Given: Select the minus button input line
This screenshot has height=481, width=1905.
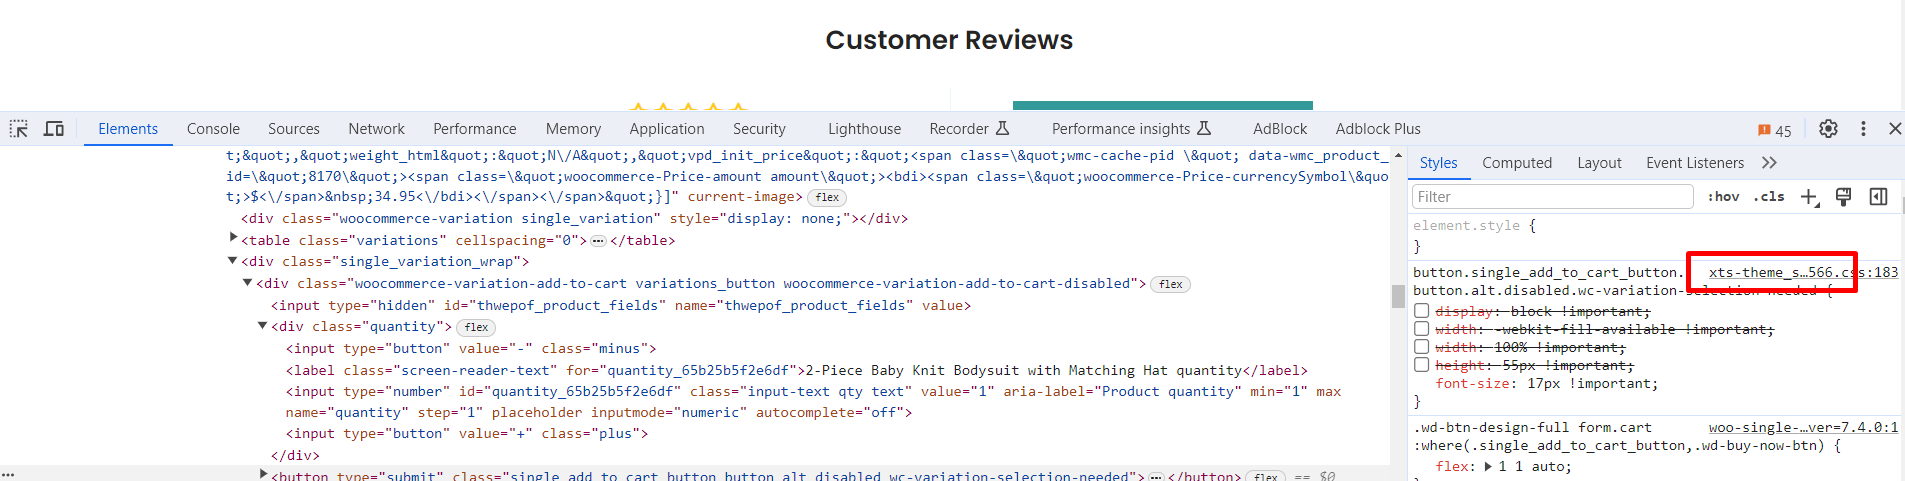Looking at the screenshot, I should coord(471,348).
